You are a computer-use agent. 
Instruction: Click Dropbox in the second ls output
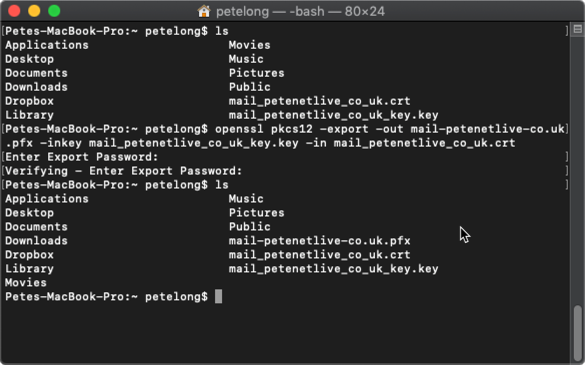(x=29, y=255)
